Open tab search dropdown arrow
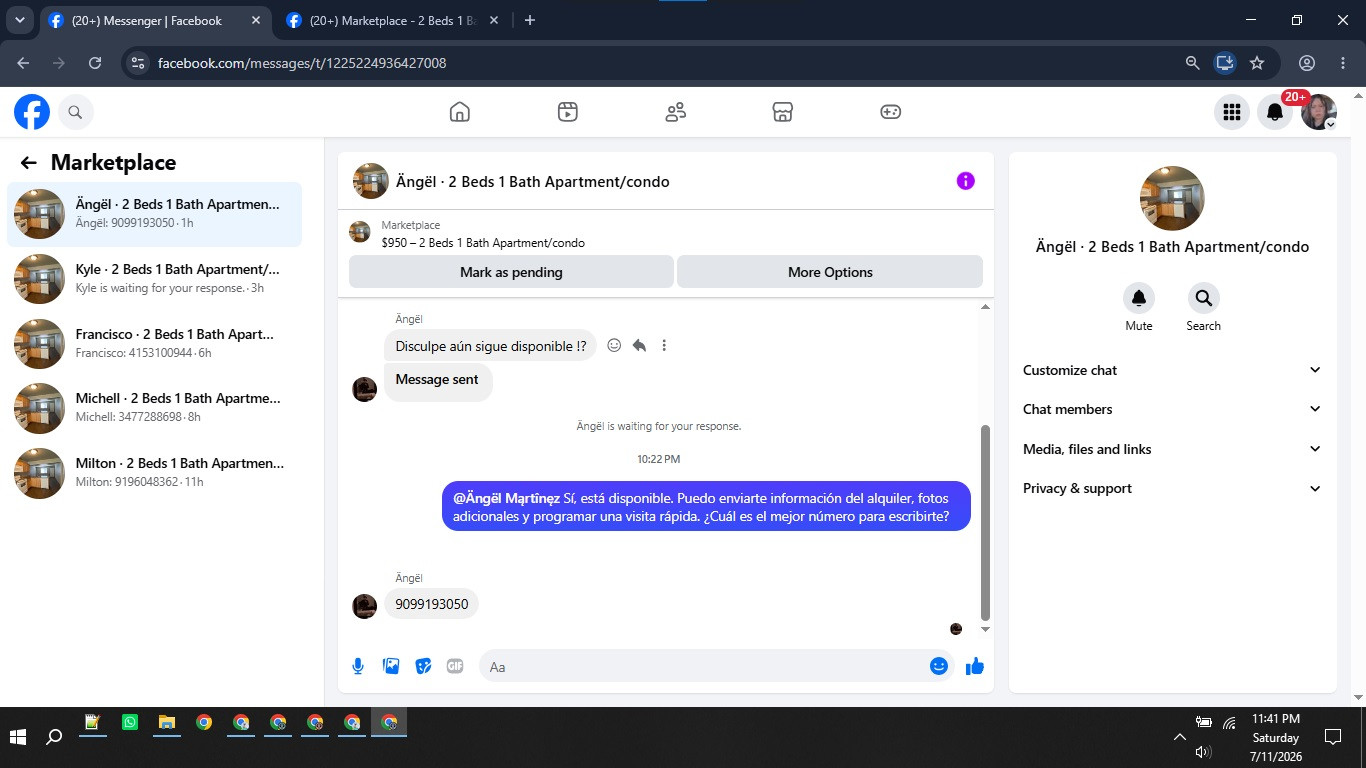The width and height of the screenshot is (1366, 768). point(19,20)
